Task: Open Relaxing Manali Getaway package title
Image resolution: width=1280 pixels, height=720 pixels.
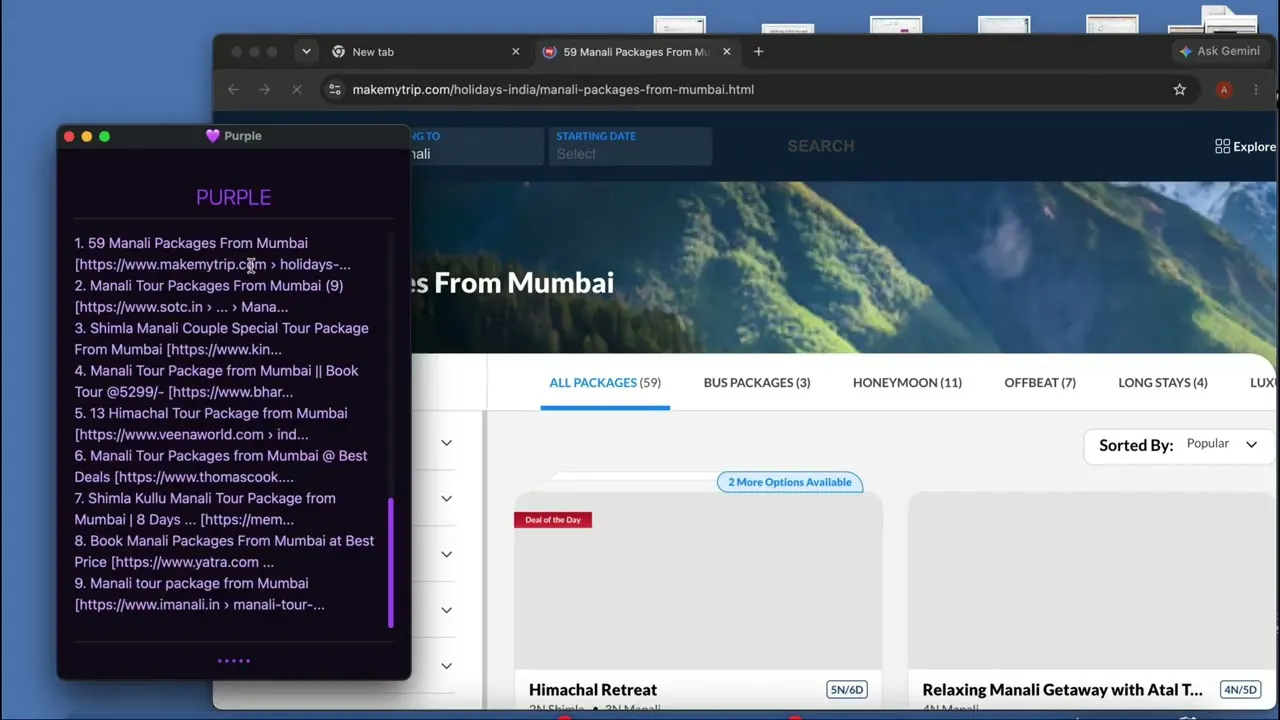Action: tap(1063, 690)
